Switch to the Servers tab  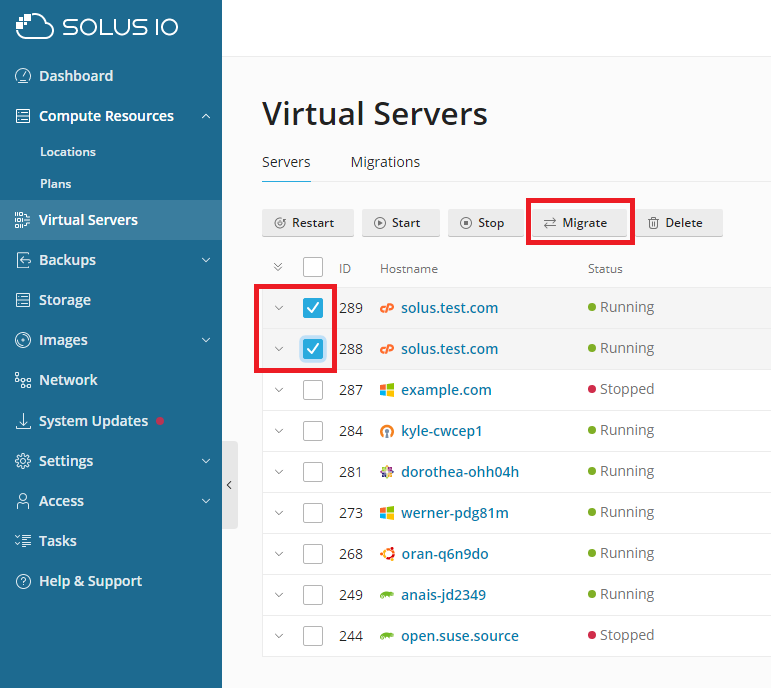tap(286, 162)
